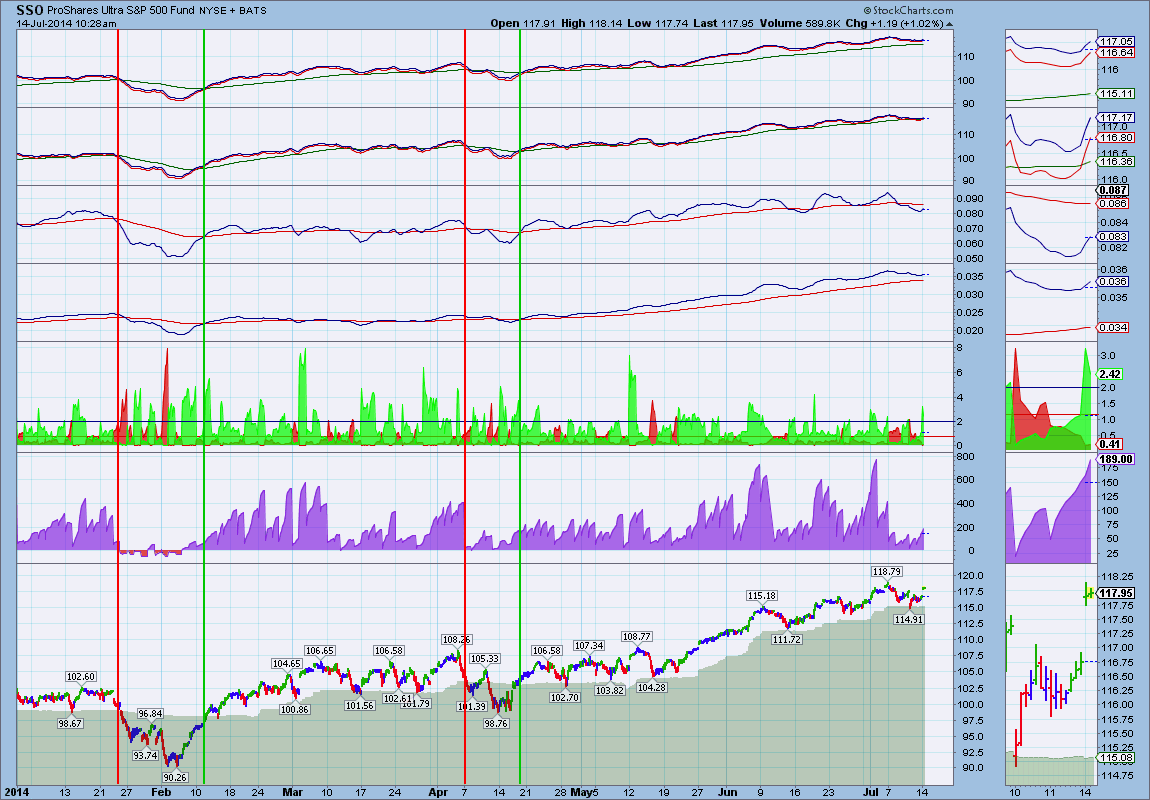Click the green 116.36 tag in the zoom panel

(x=1116, y=161)
